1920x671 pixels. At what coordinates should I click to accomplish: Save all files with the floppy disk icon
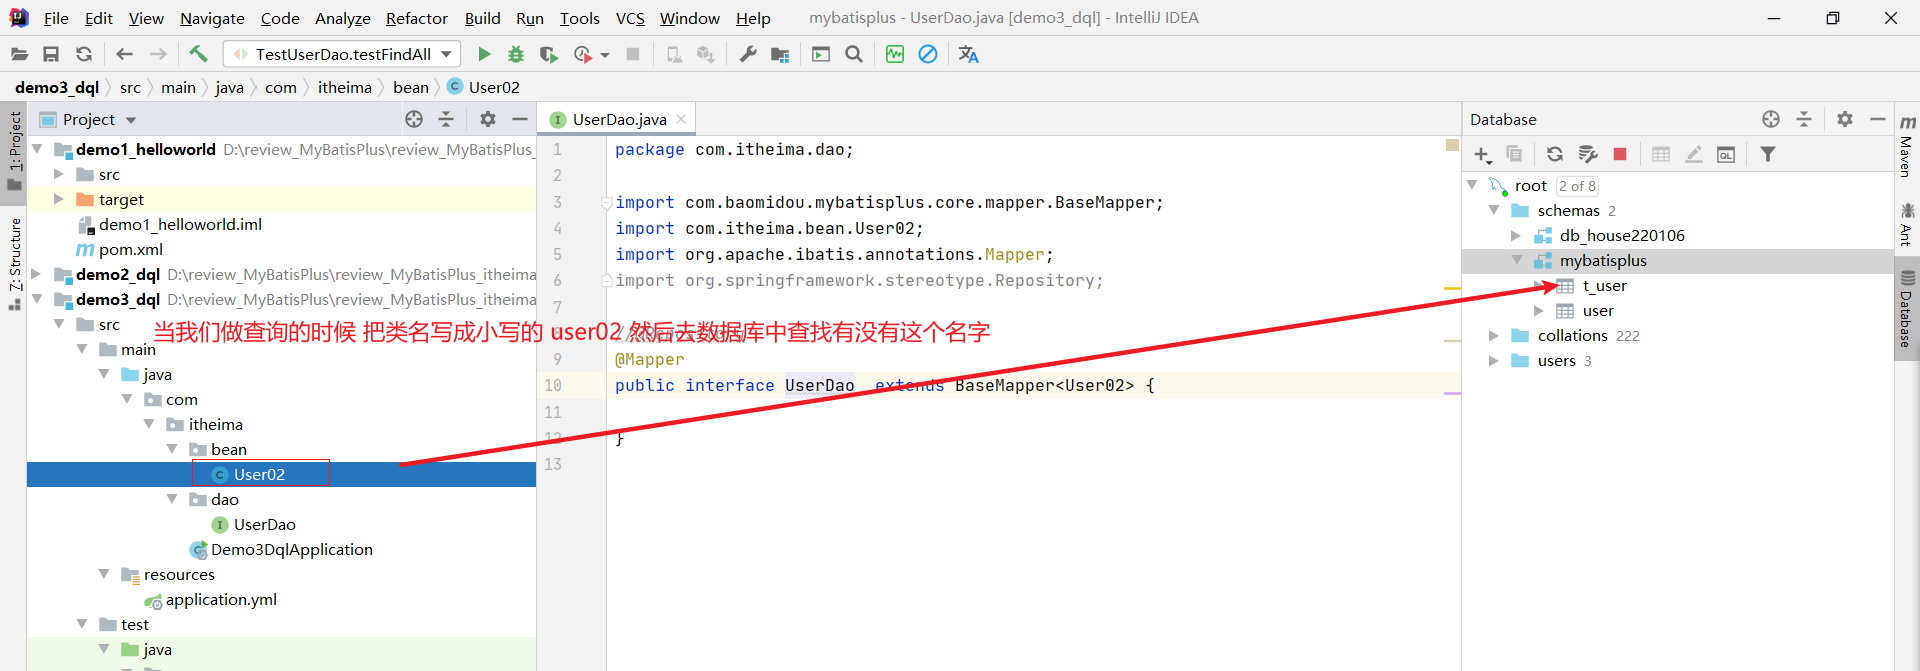[51, 54]
